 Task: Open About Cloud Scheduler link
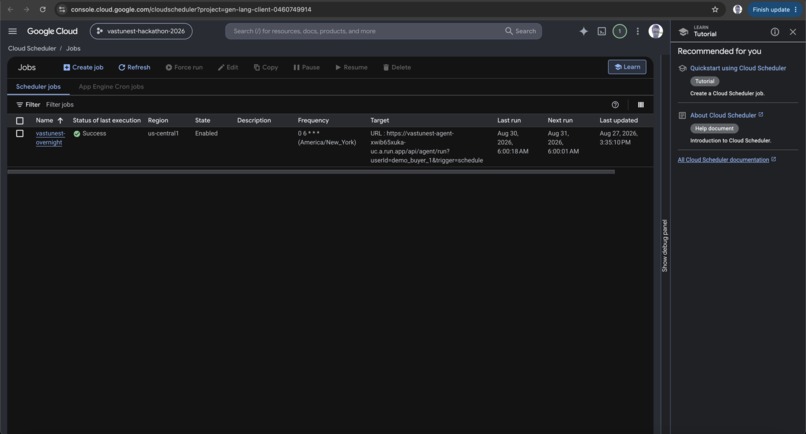(x=723, y=115)
